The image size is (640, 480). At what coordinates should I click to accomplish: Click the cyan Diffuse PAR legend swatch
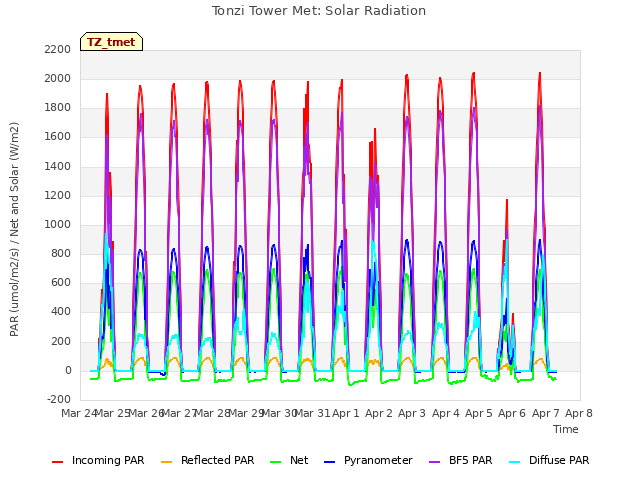tap(515, 462)
